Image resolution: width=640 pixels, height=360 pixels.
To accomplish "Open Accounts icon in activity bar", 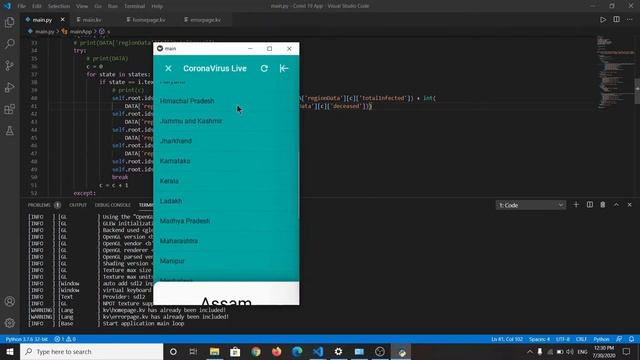I will 9,302.
